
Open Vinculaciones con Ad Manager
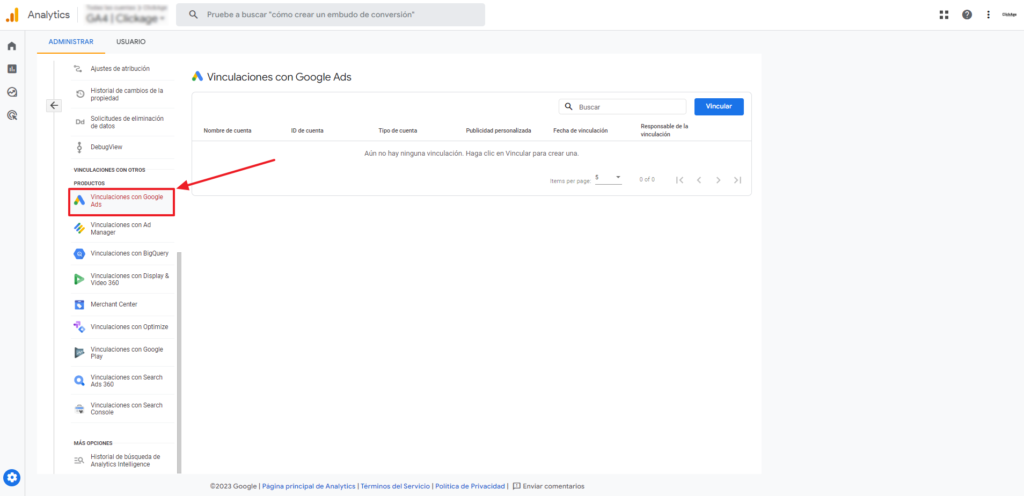click(x=121, y=228)
